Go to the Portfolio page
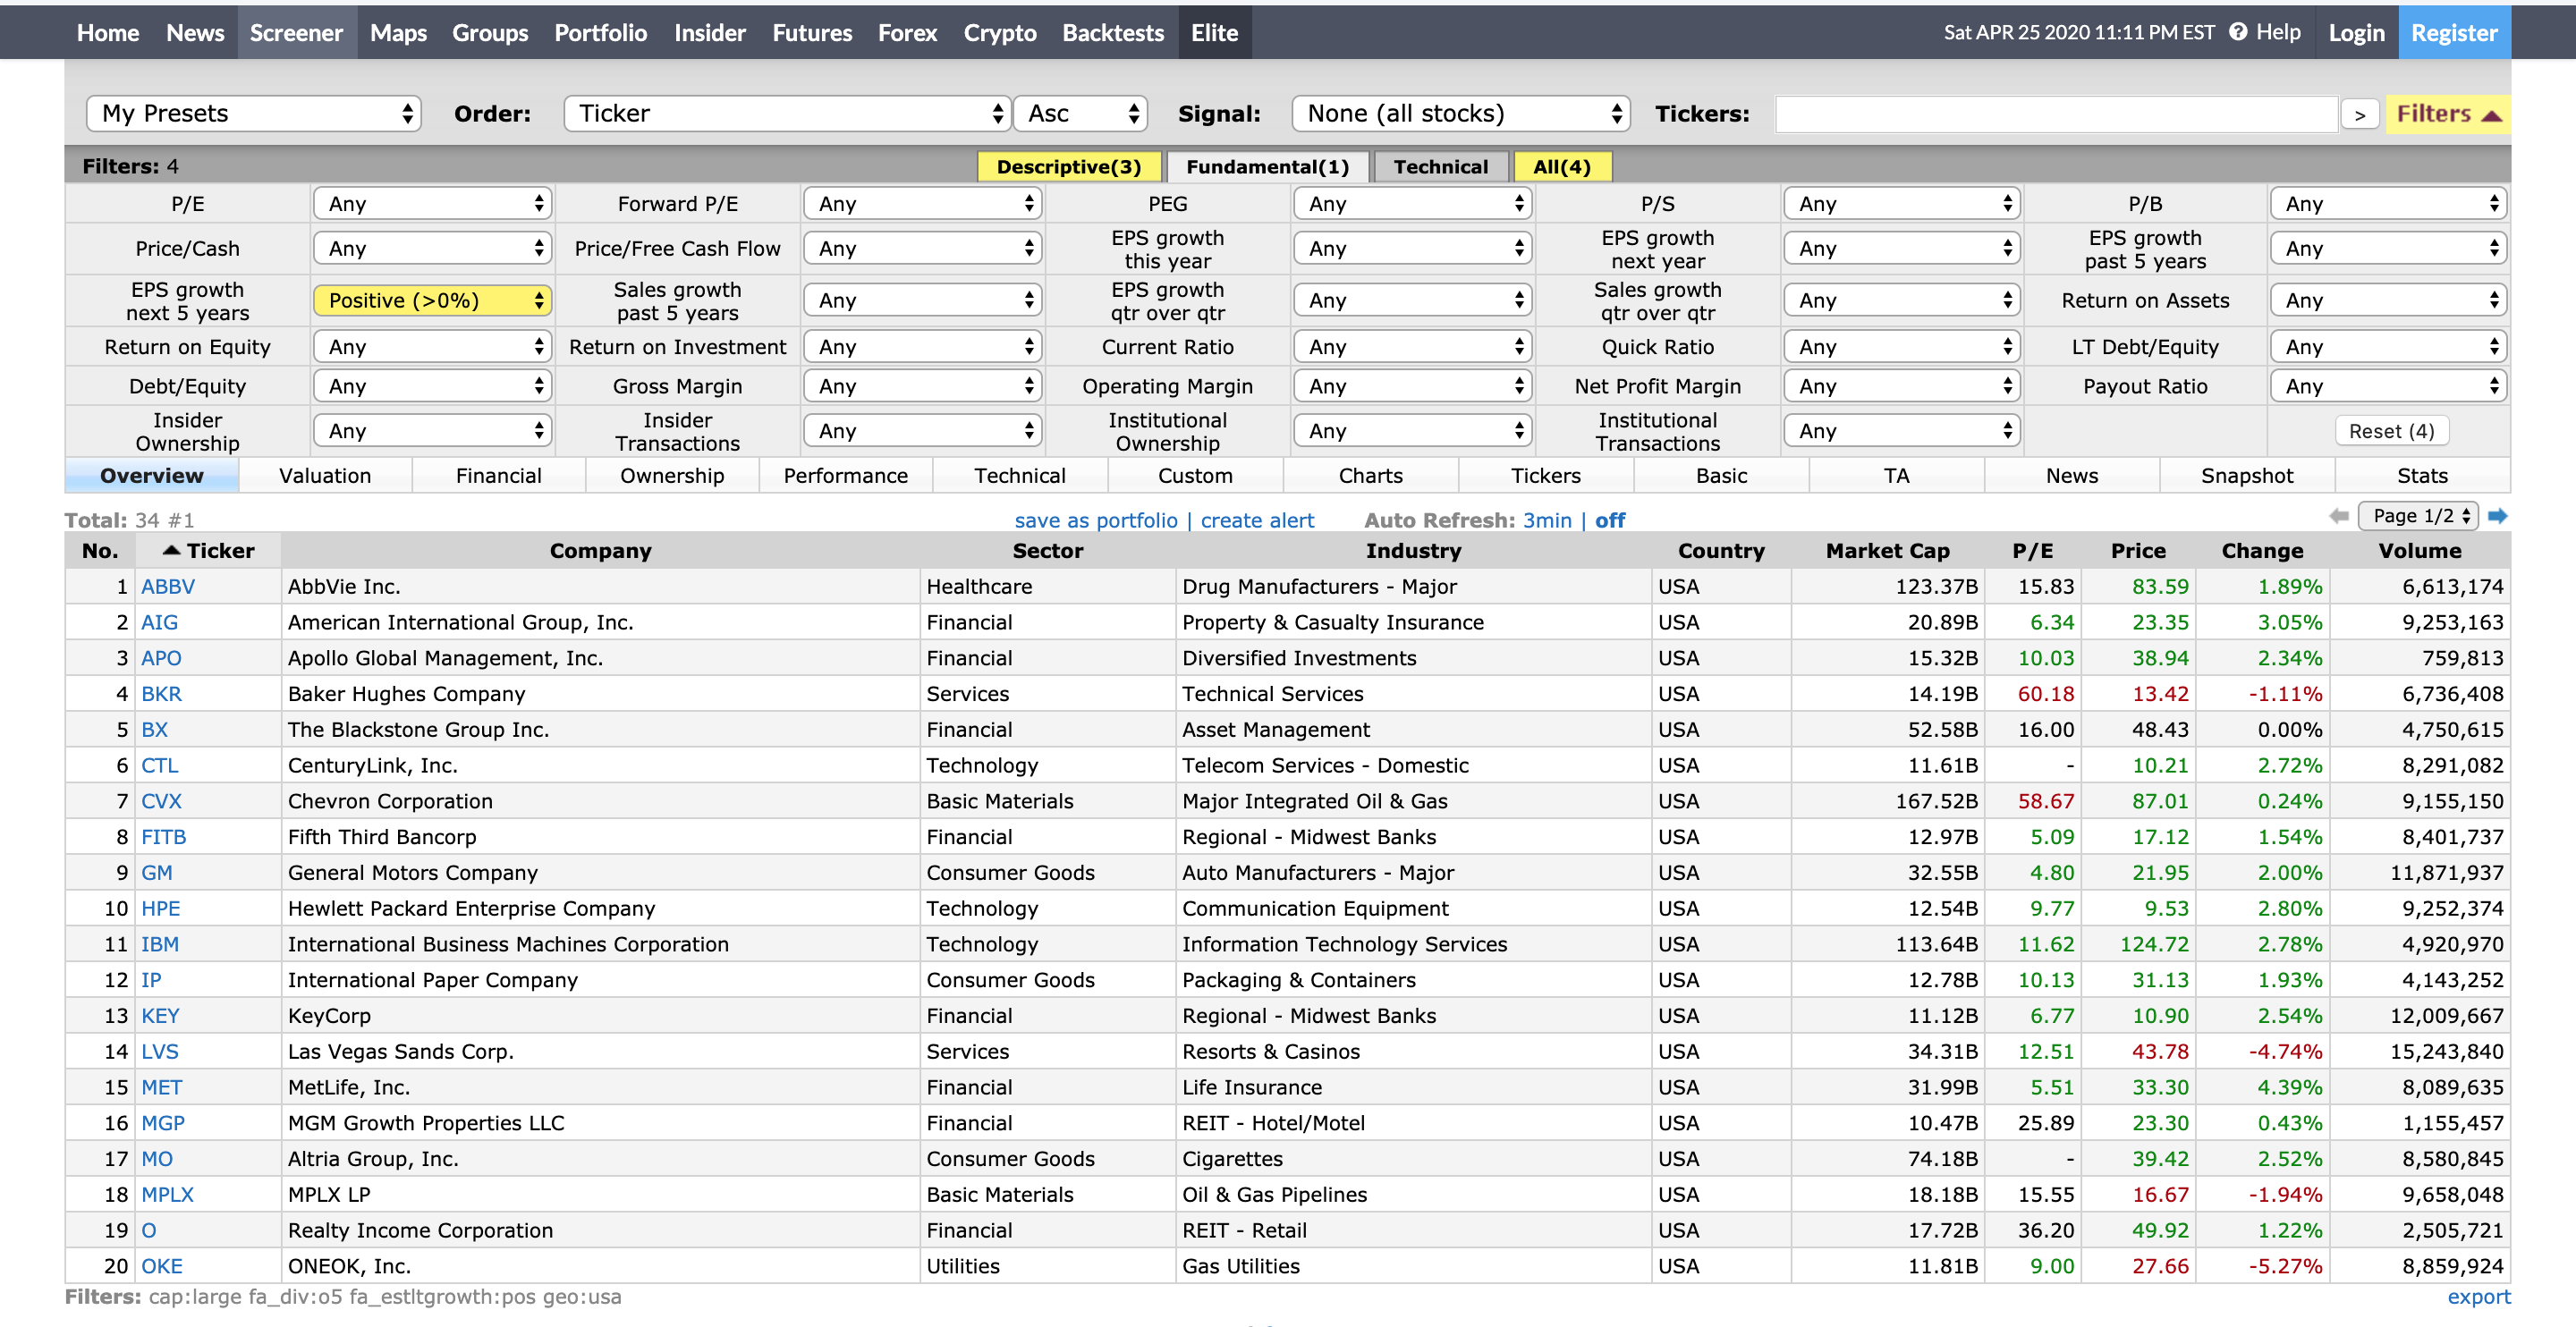The image size is (2576, 1327). (601, 32)
